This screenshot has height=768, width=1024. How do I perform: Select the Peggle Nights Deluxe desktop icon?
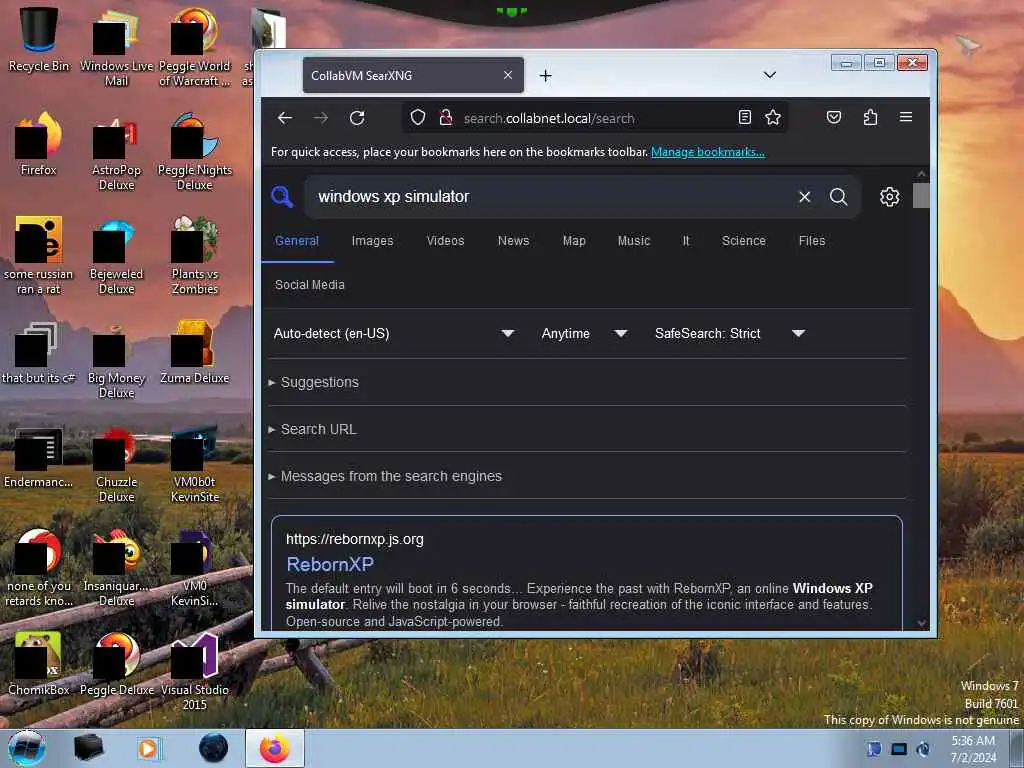point(195,152)
